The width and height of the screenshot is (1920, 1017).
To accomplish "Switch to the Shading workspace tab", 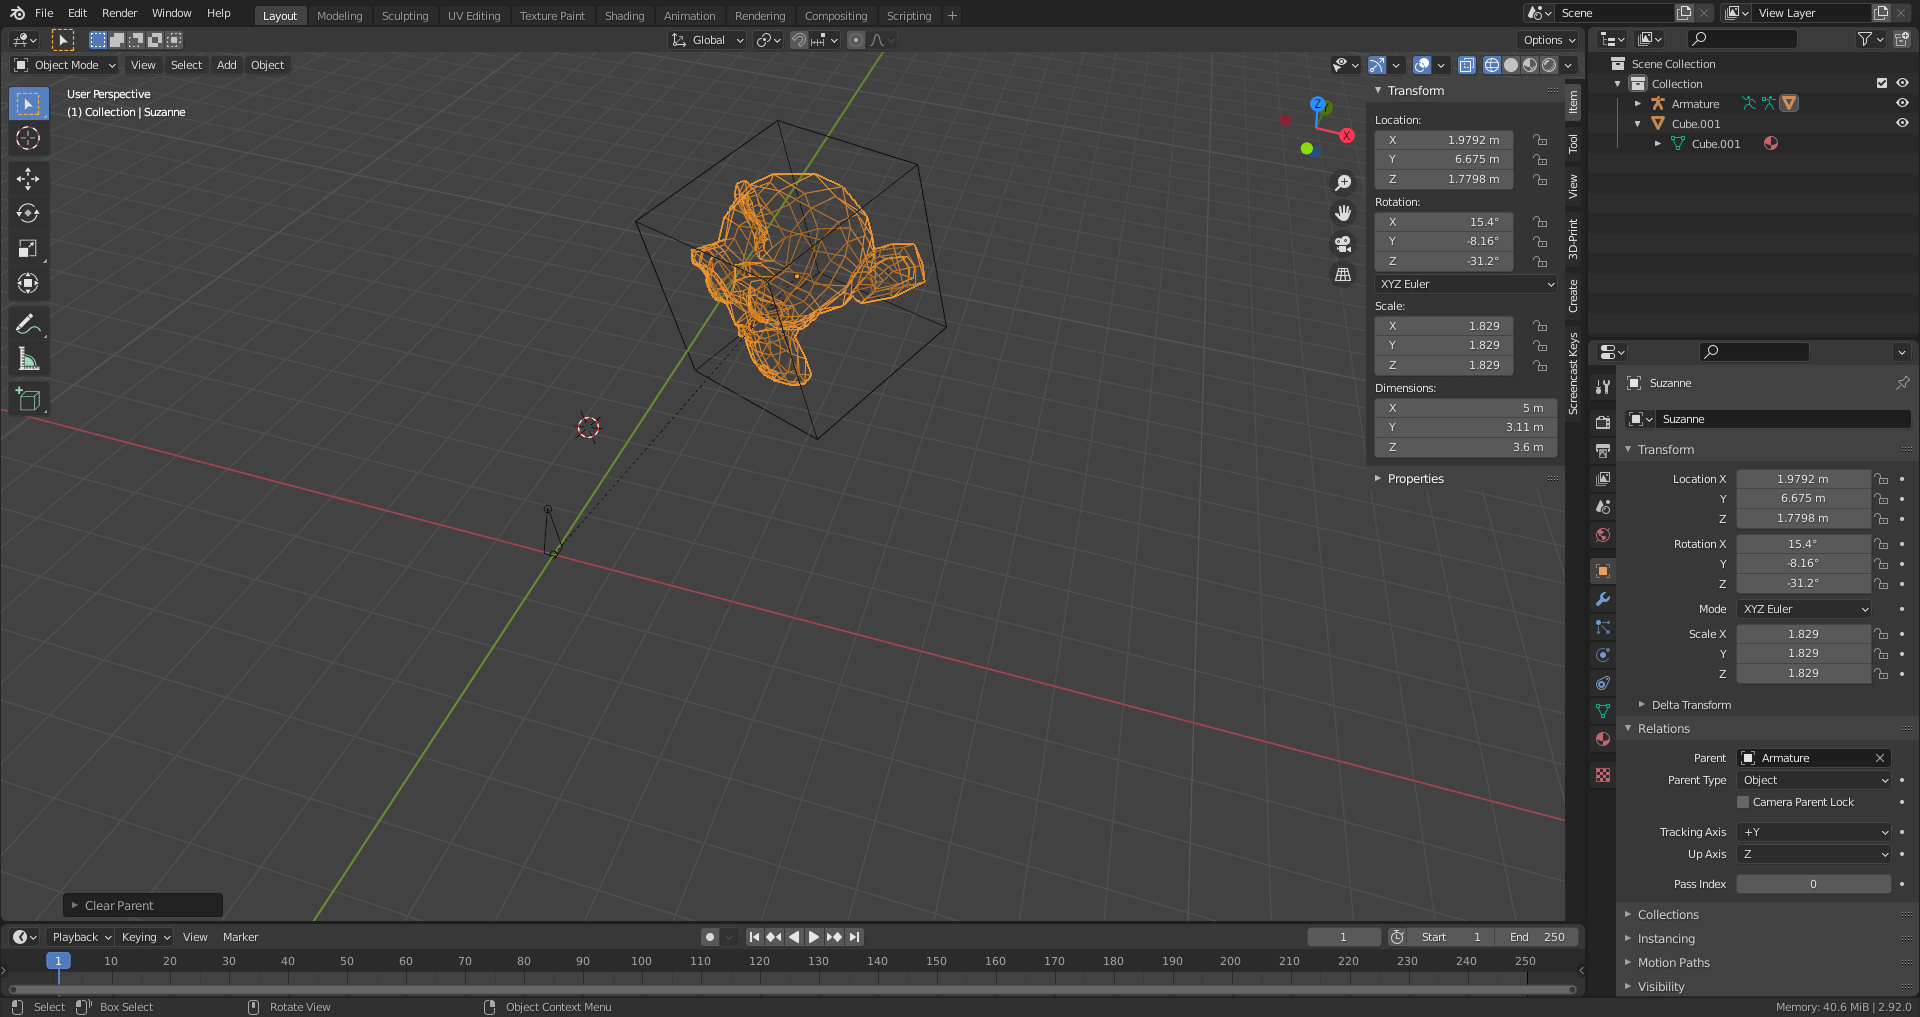I will click(624, 16).
